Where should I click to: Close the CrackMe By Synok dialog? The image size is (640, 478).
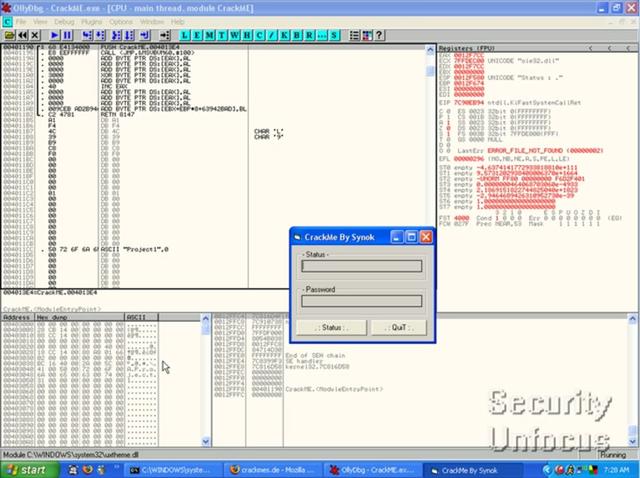426,237
